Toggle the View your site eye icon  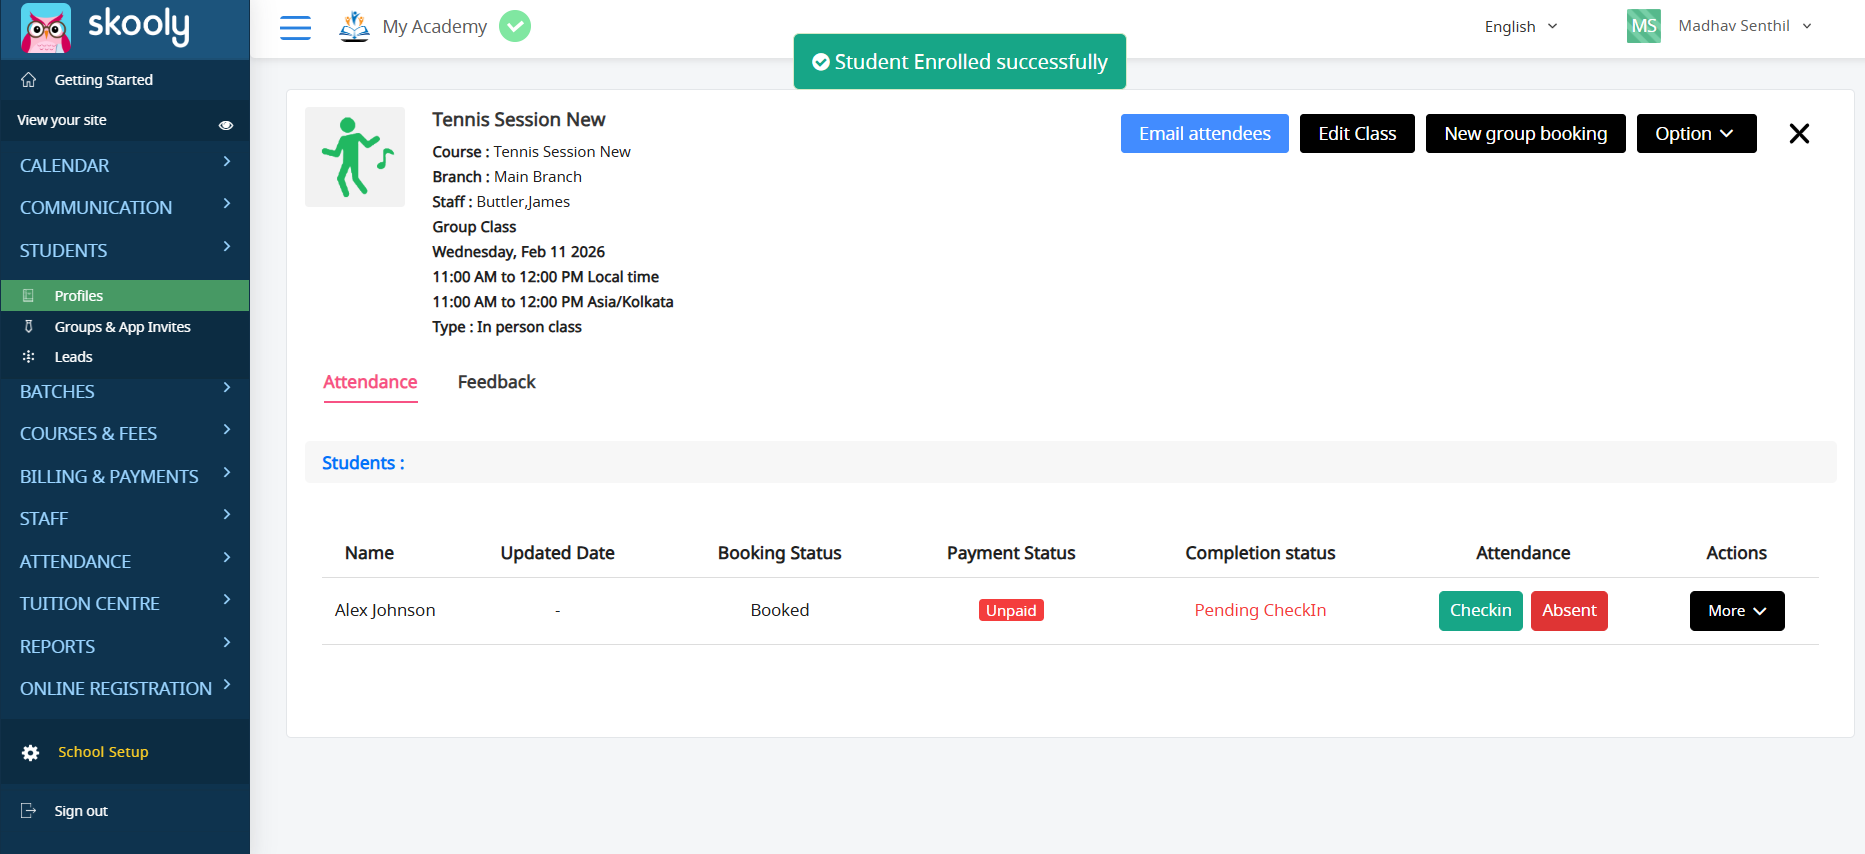[x=226, y=125]
